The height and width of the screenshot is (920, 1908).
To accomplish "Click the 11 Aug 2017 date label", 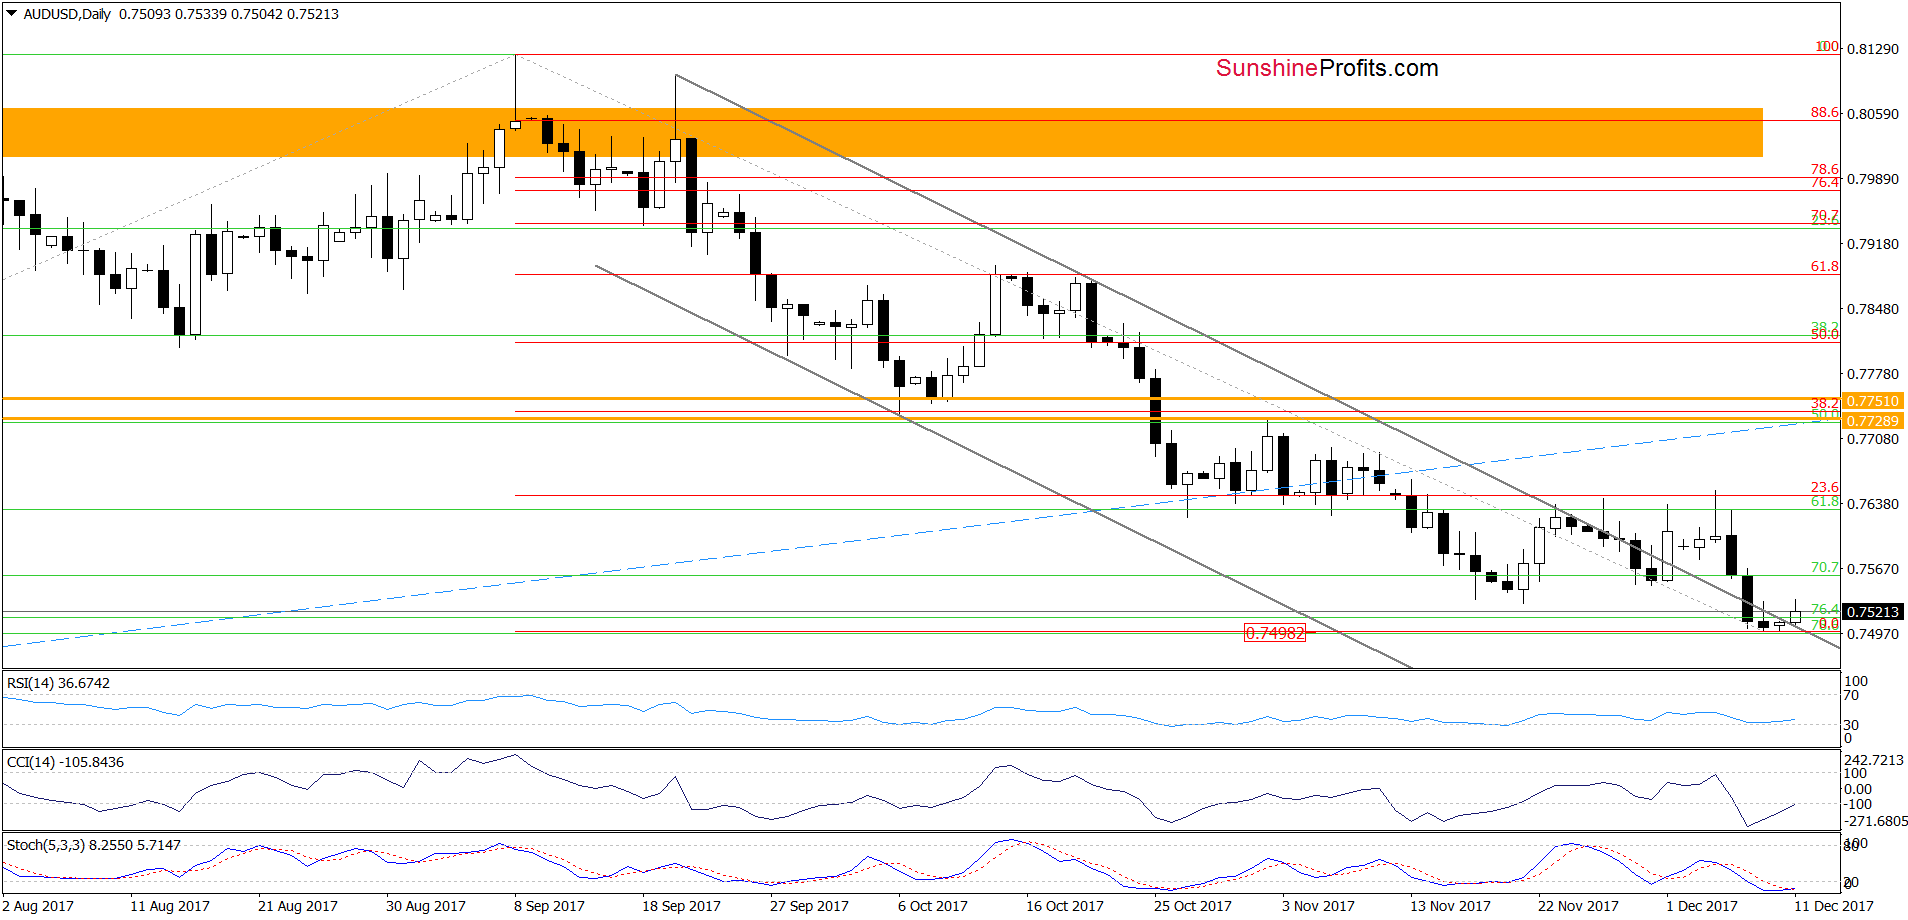I will coord(170,906).
